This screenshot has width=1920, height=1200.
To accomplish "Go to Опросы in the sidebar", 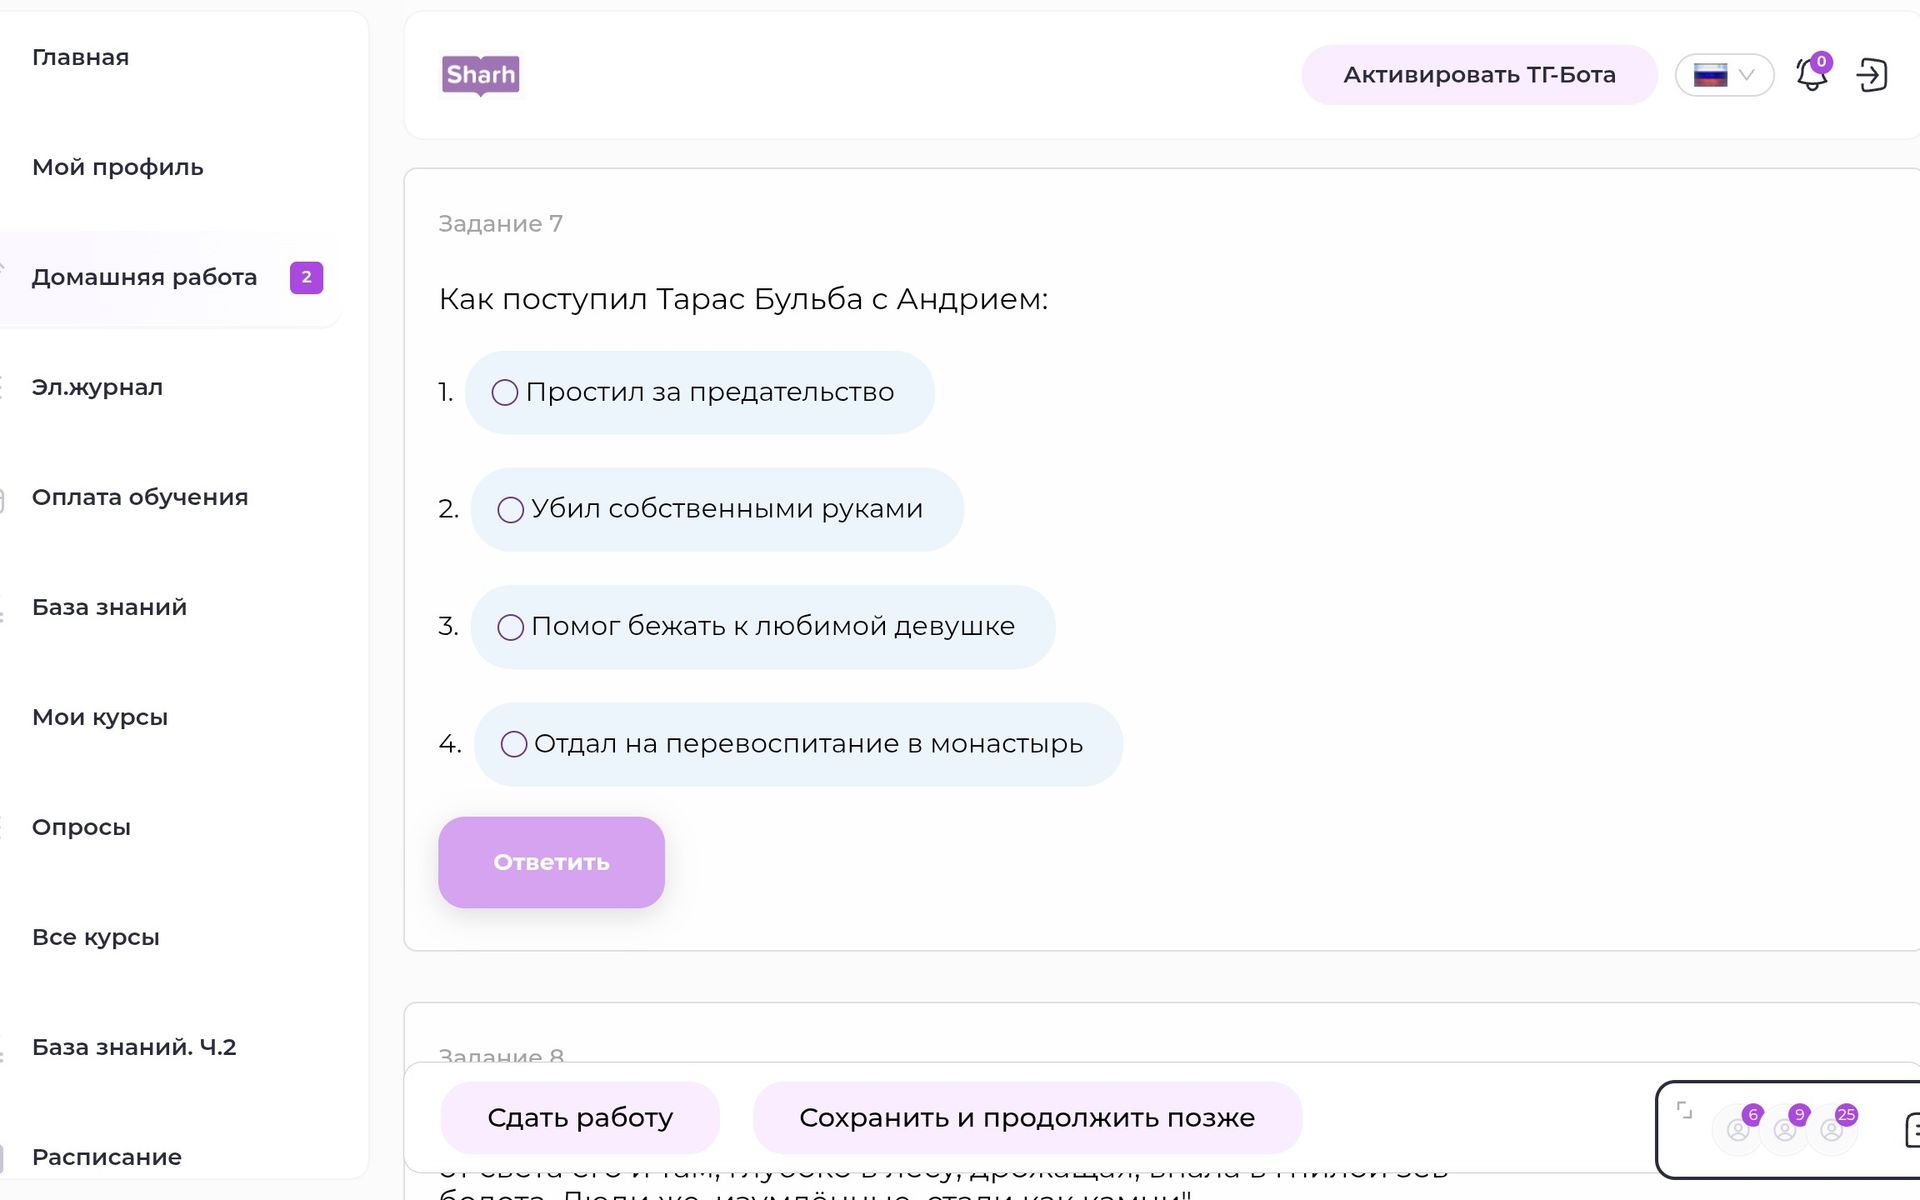I will [81, 827].
